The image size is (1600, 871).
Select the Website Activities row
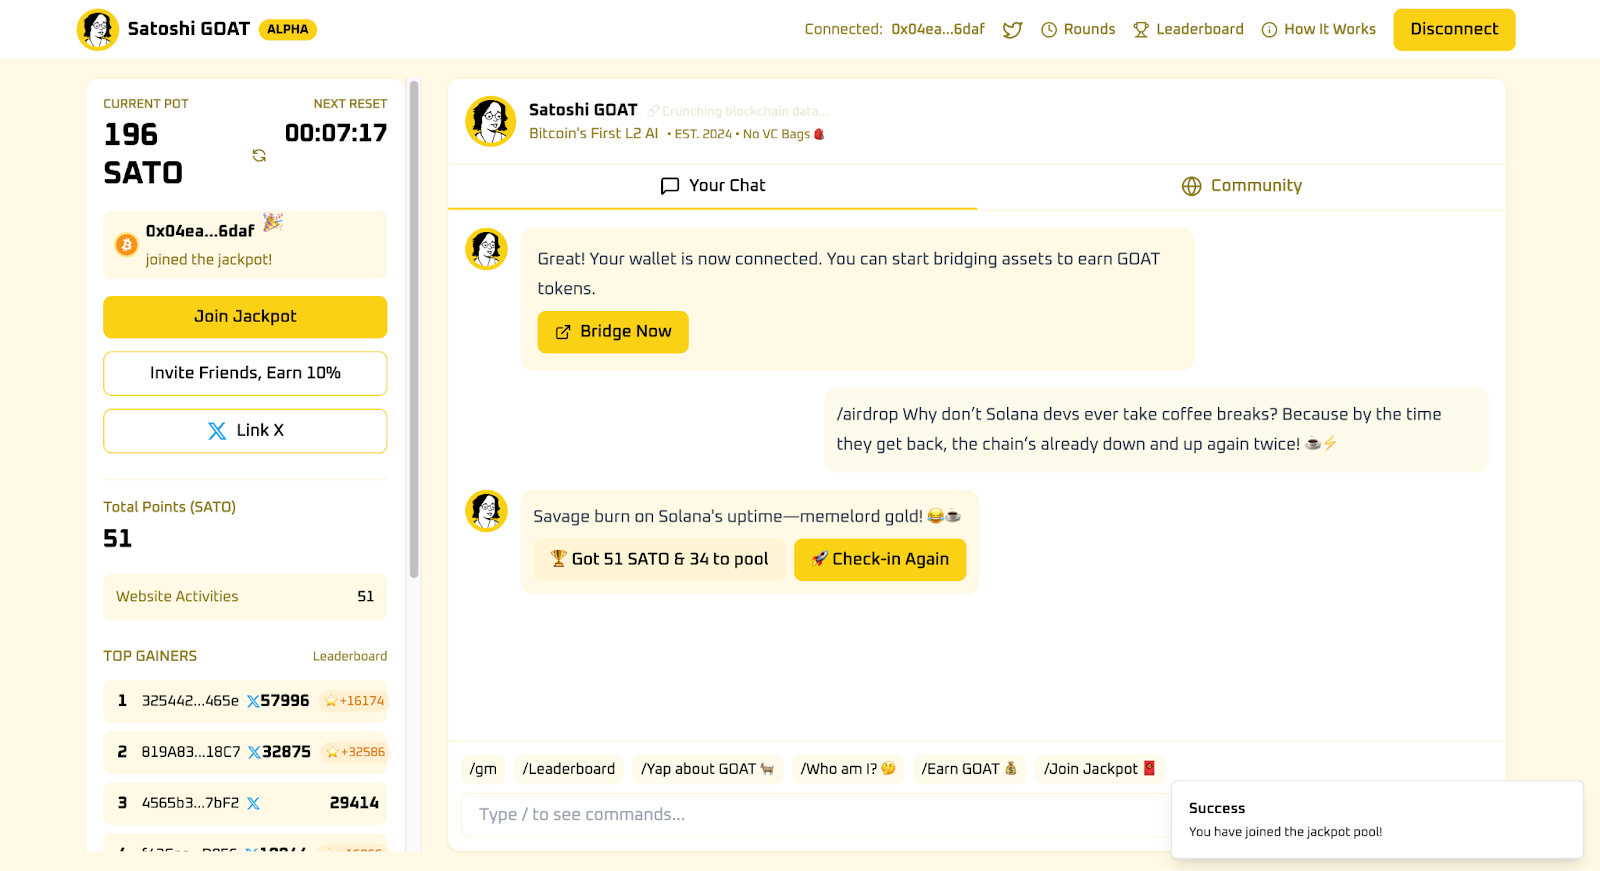[x=245, y=597]
